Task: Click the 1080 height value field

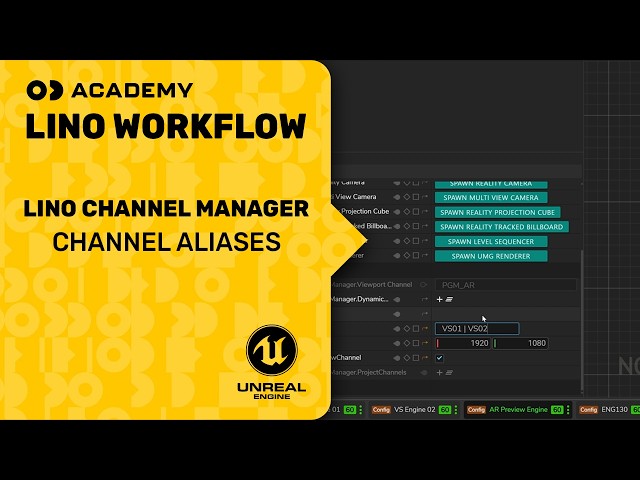Action: pos(520,343)
